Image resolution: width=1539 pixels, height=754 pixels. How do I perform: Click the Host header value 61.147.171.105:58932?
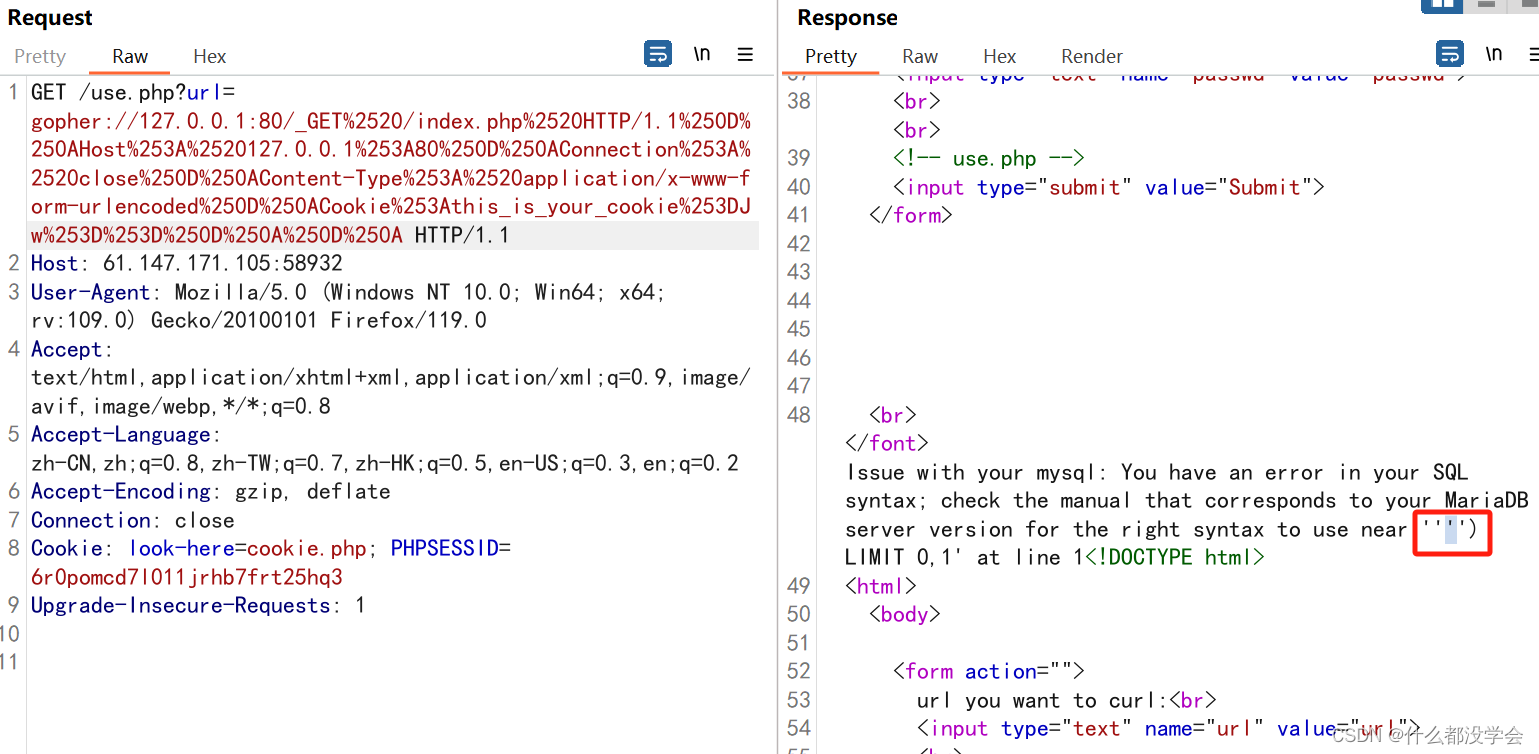pos(223,263)
